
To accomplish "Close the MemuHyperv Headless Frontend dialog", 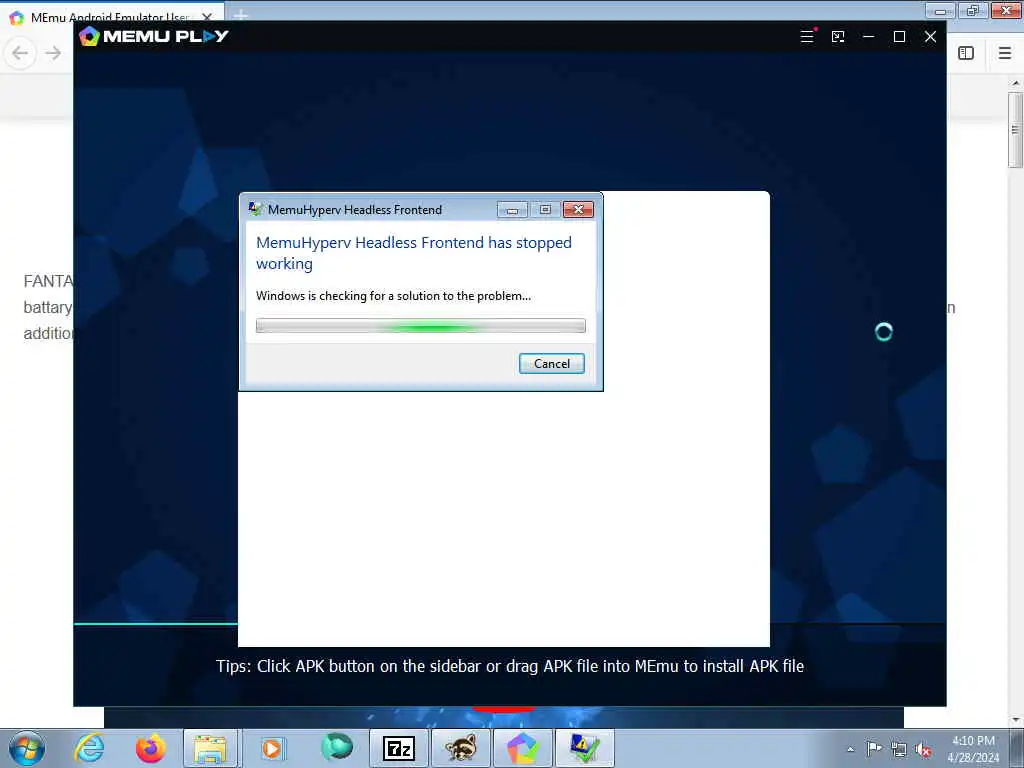I will coord(578,210).
